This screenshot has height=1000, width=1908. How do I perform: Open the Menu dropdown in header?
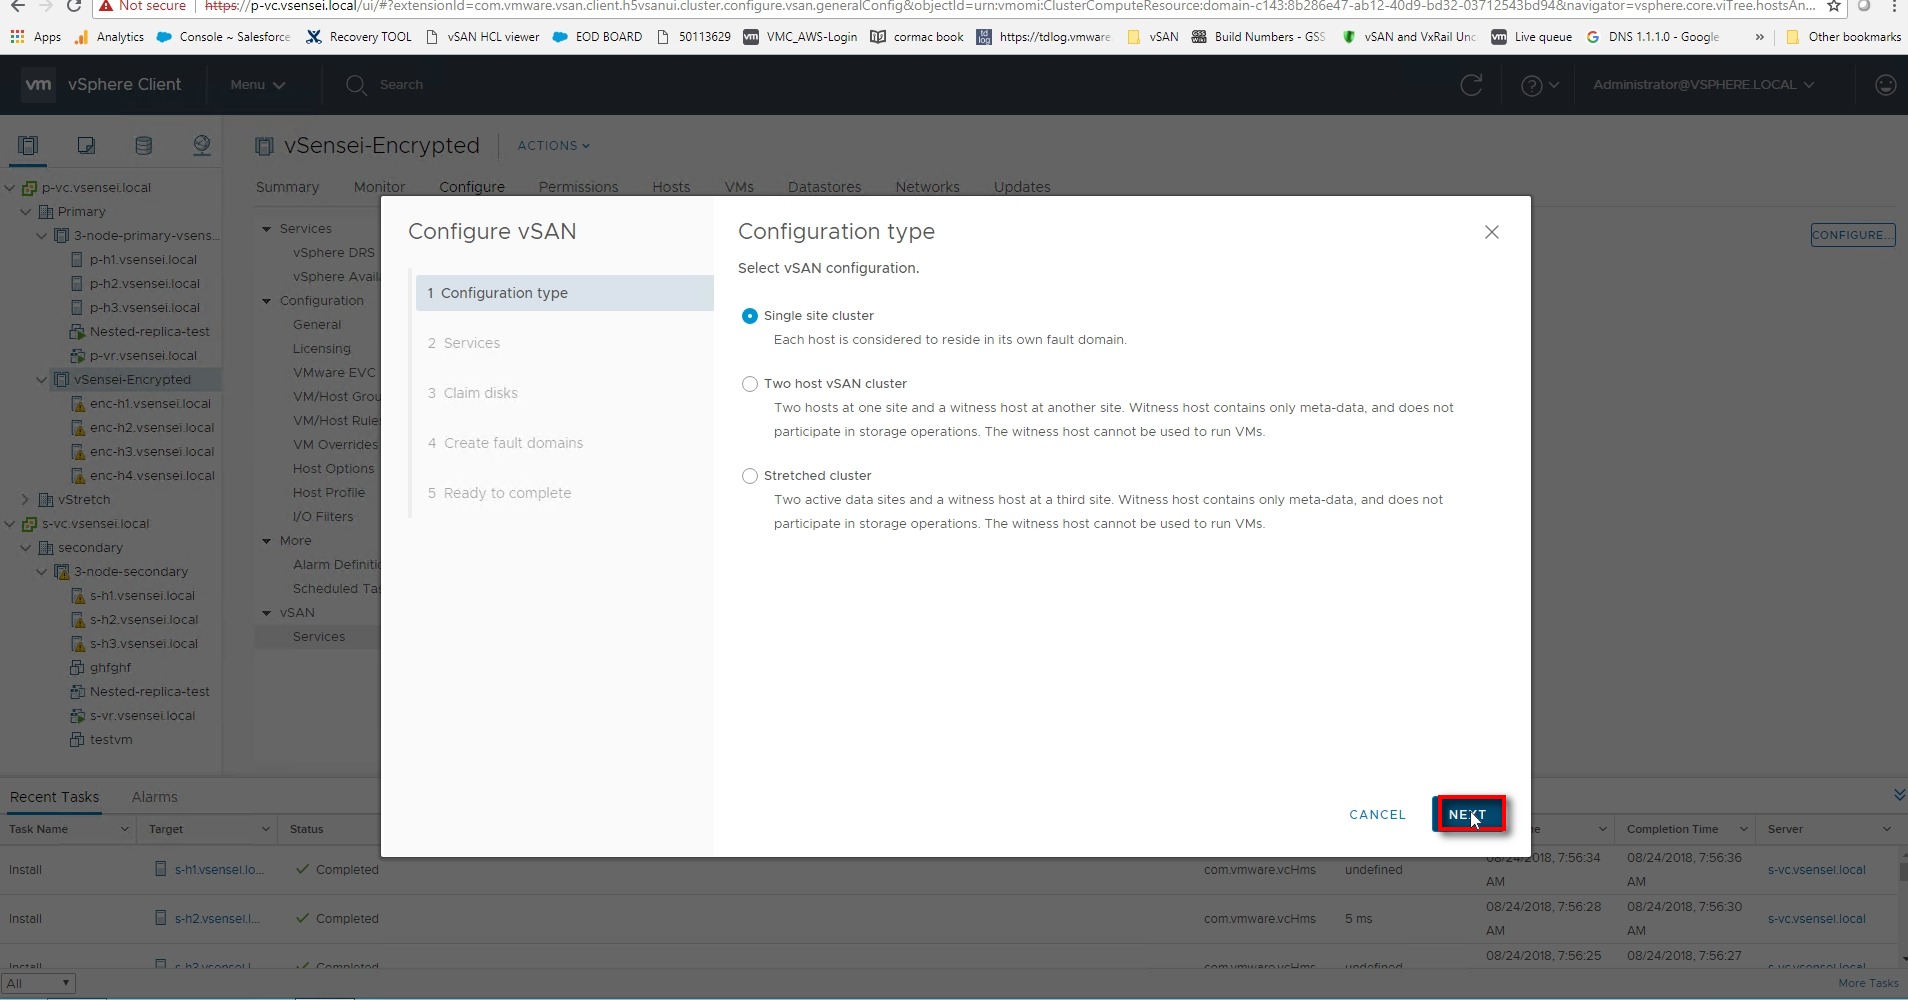pos(257,85)
